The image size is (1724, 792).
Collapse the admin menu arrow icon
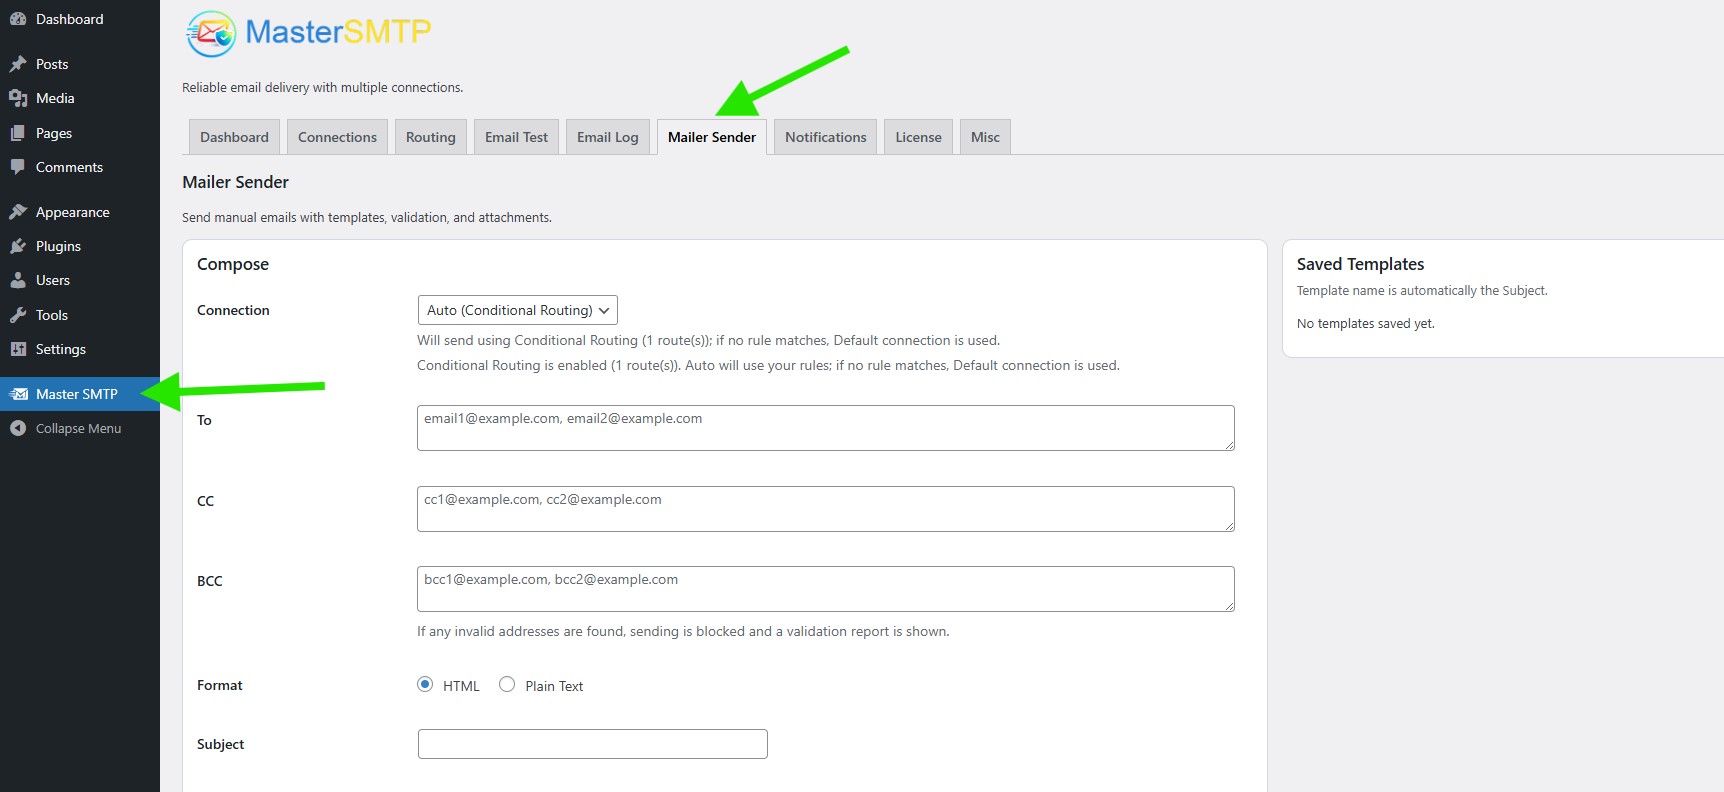[18, 428]
